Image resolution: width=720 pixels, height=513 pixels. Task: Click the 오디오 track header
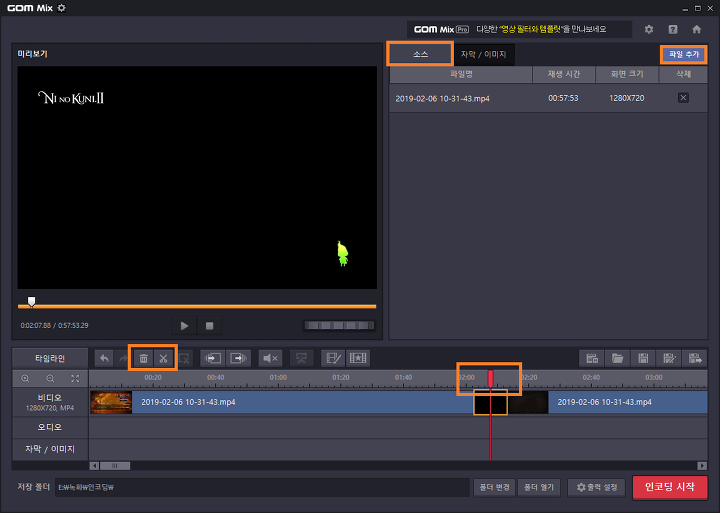[50, 427]
